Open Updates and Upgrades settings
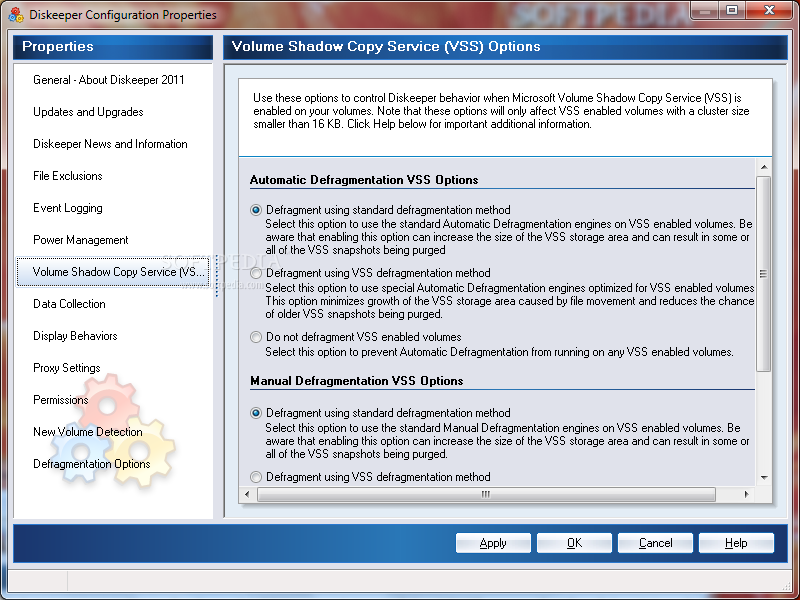 point(88,112)
